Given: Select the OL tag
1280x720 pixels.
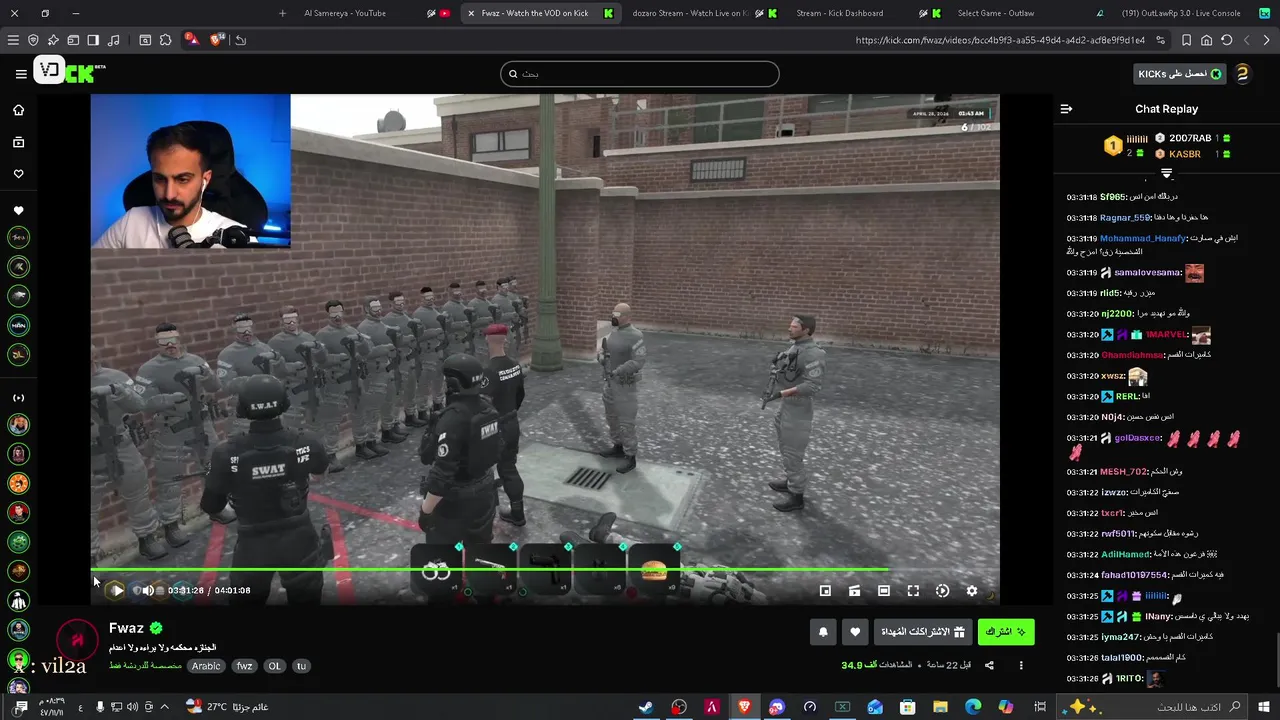Looking at the screenshot, I should 274,666.
